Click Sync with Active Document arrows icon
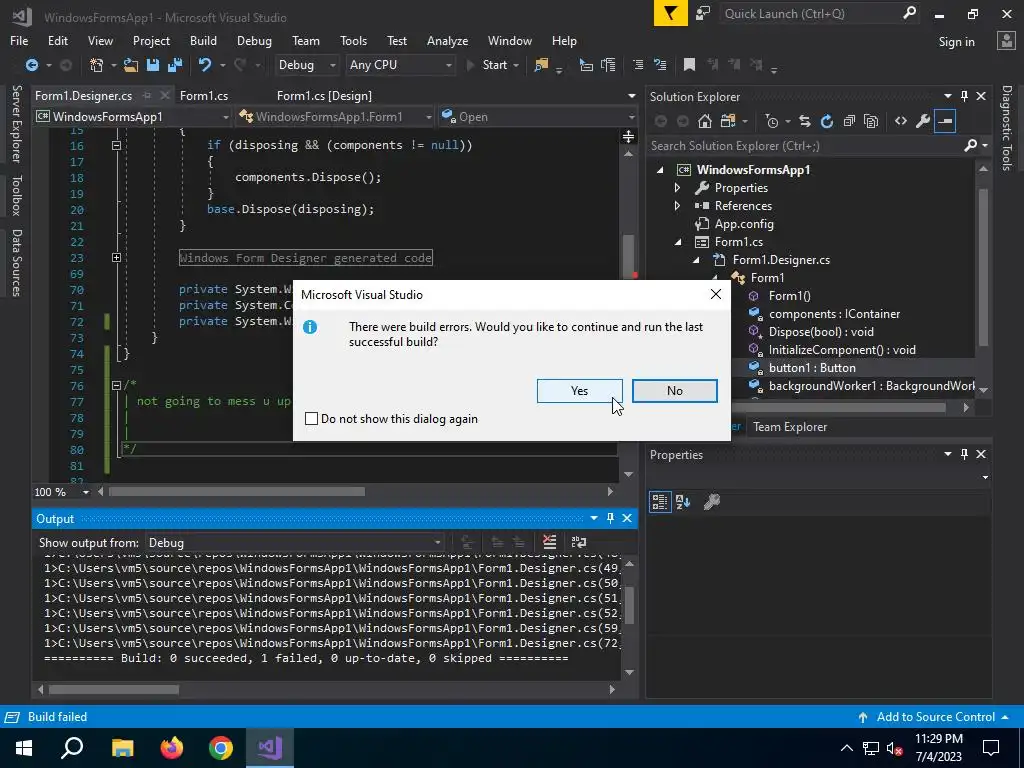 point(805,121)
